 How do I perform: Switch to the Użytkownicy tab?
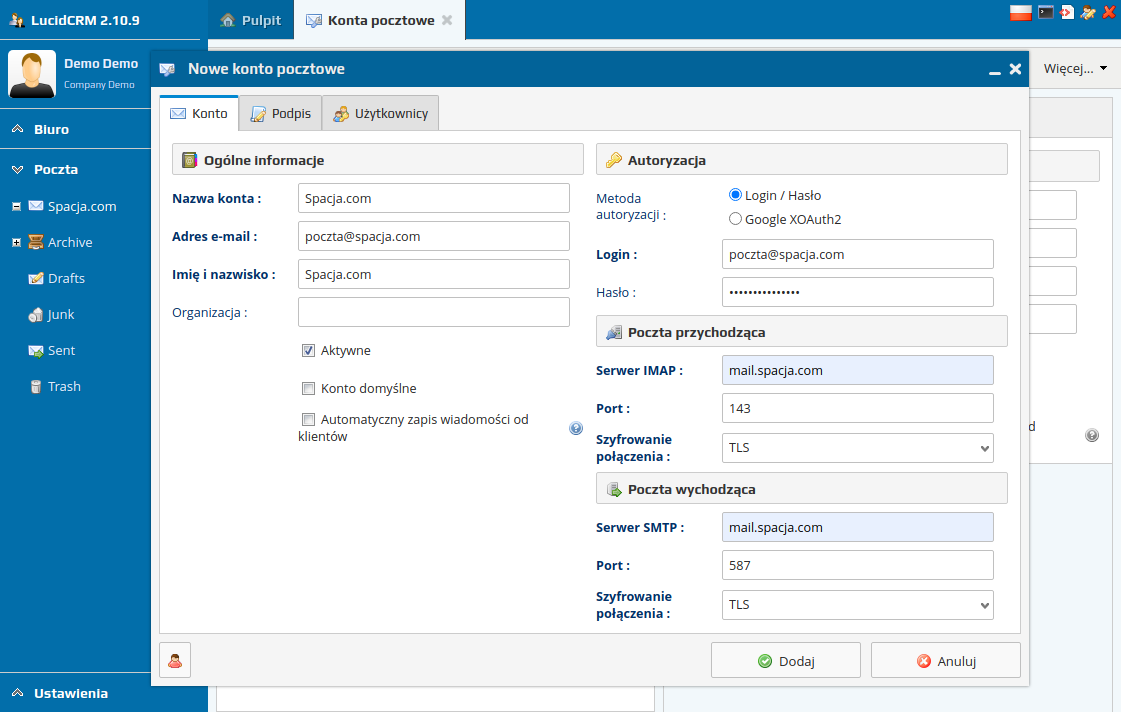(x=380, y=113)
